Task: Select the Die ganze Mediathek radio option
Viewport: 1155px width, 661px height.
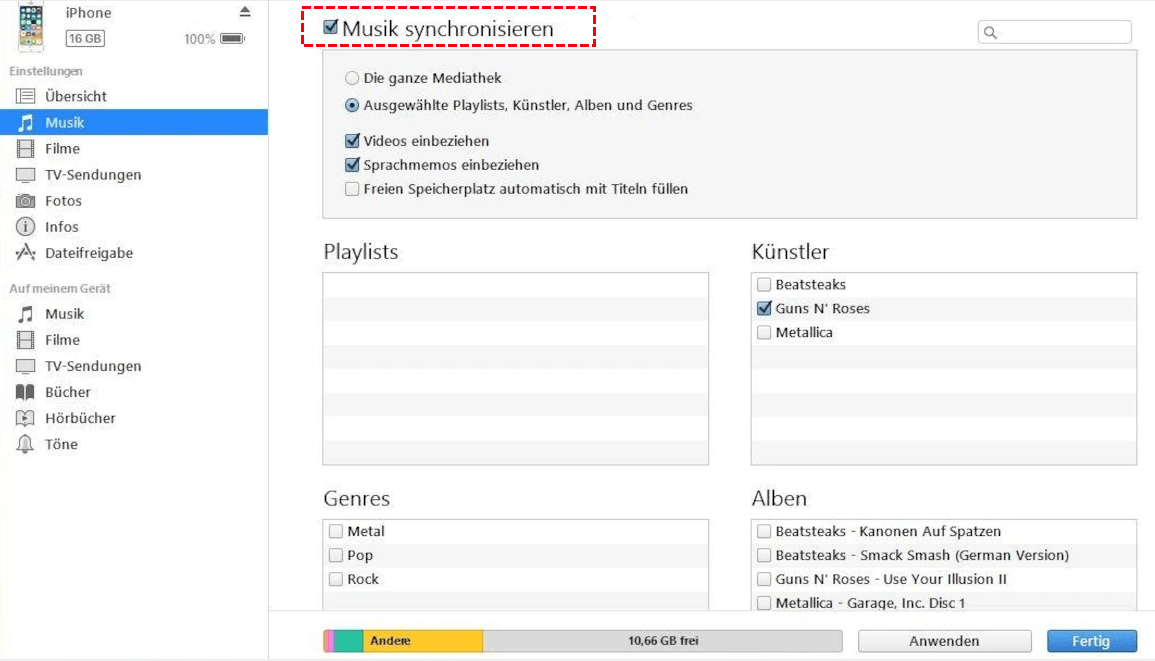Action: (x=352, y=78)
